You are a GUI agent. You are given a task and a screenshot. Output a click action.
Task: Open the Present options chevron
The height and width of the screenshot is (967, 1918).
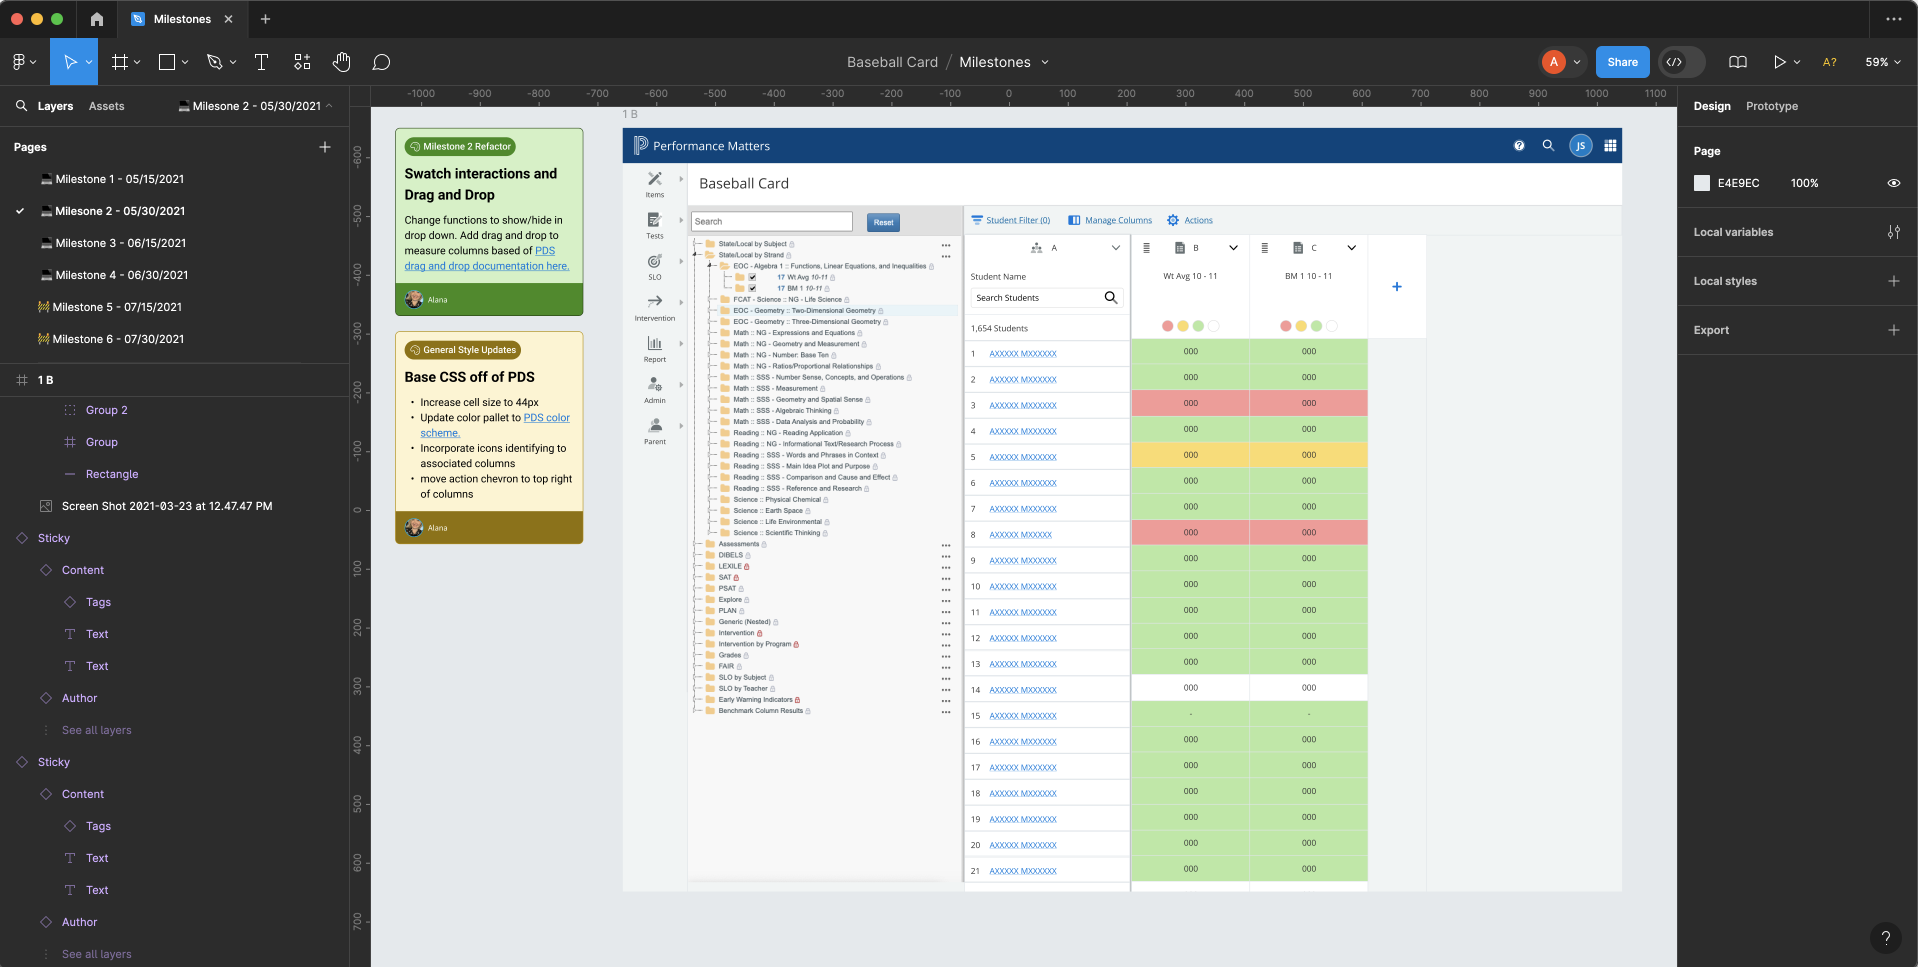coord(1797,62)
